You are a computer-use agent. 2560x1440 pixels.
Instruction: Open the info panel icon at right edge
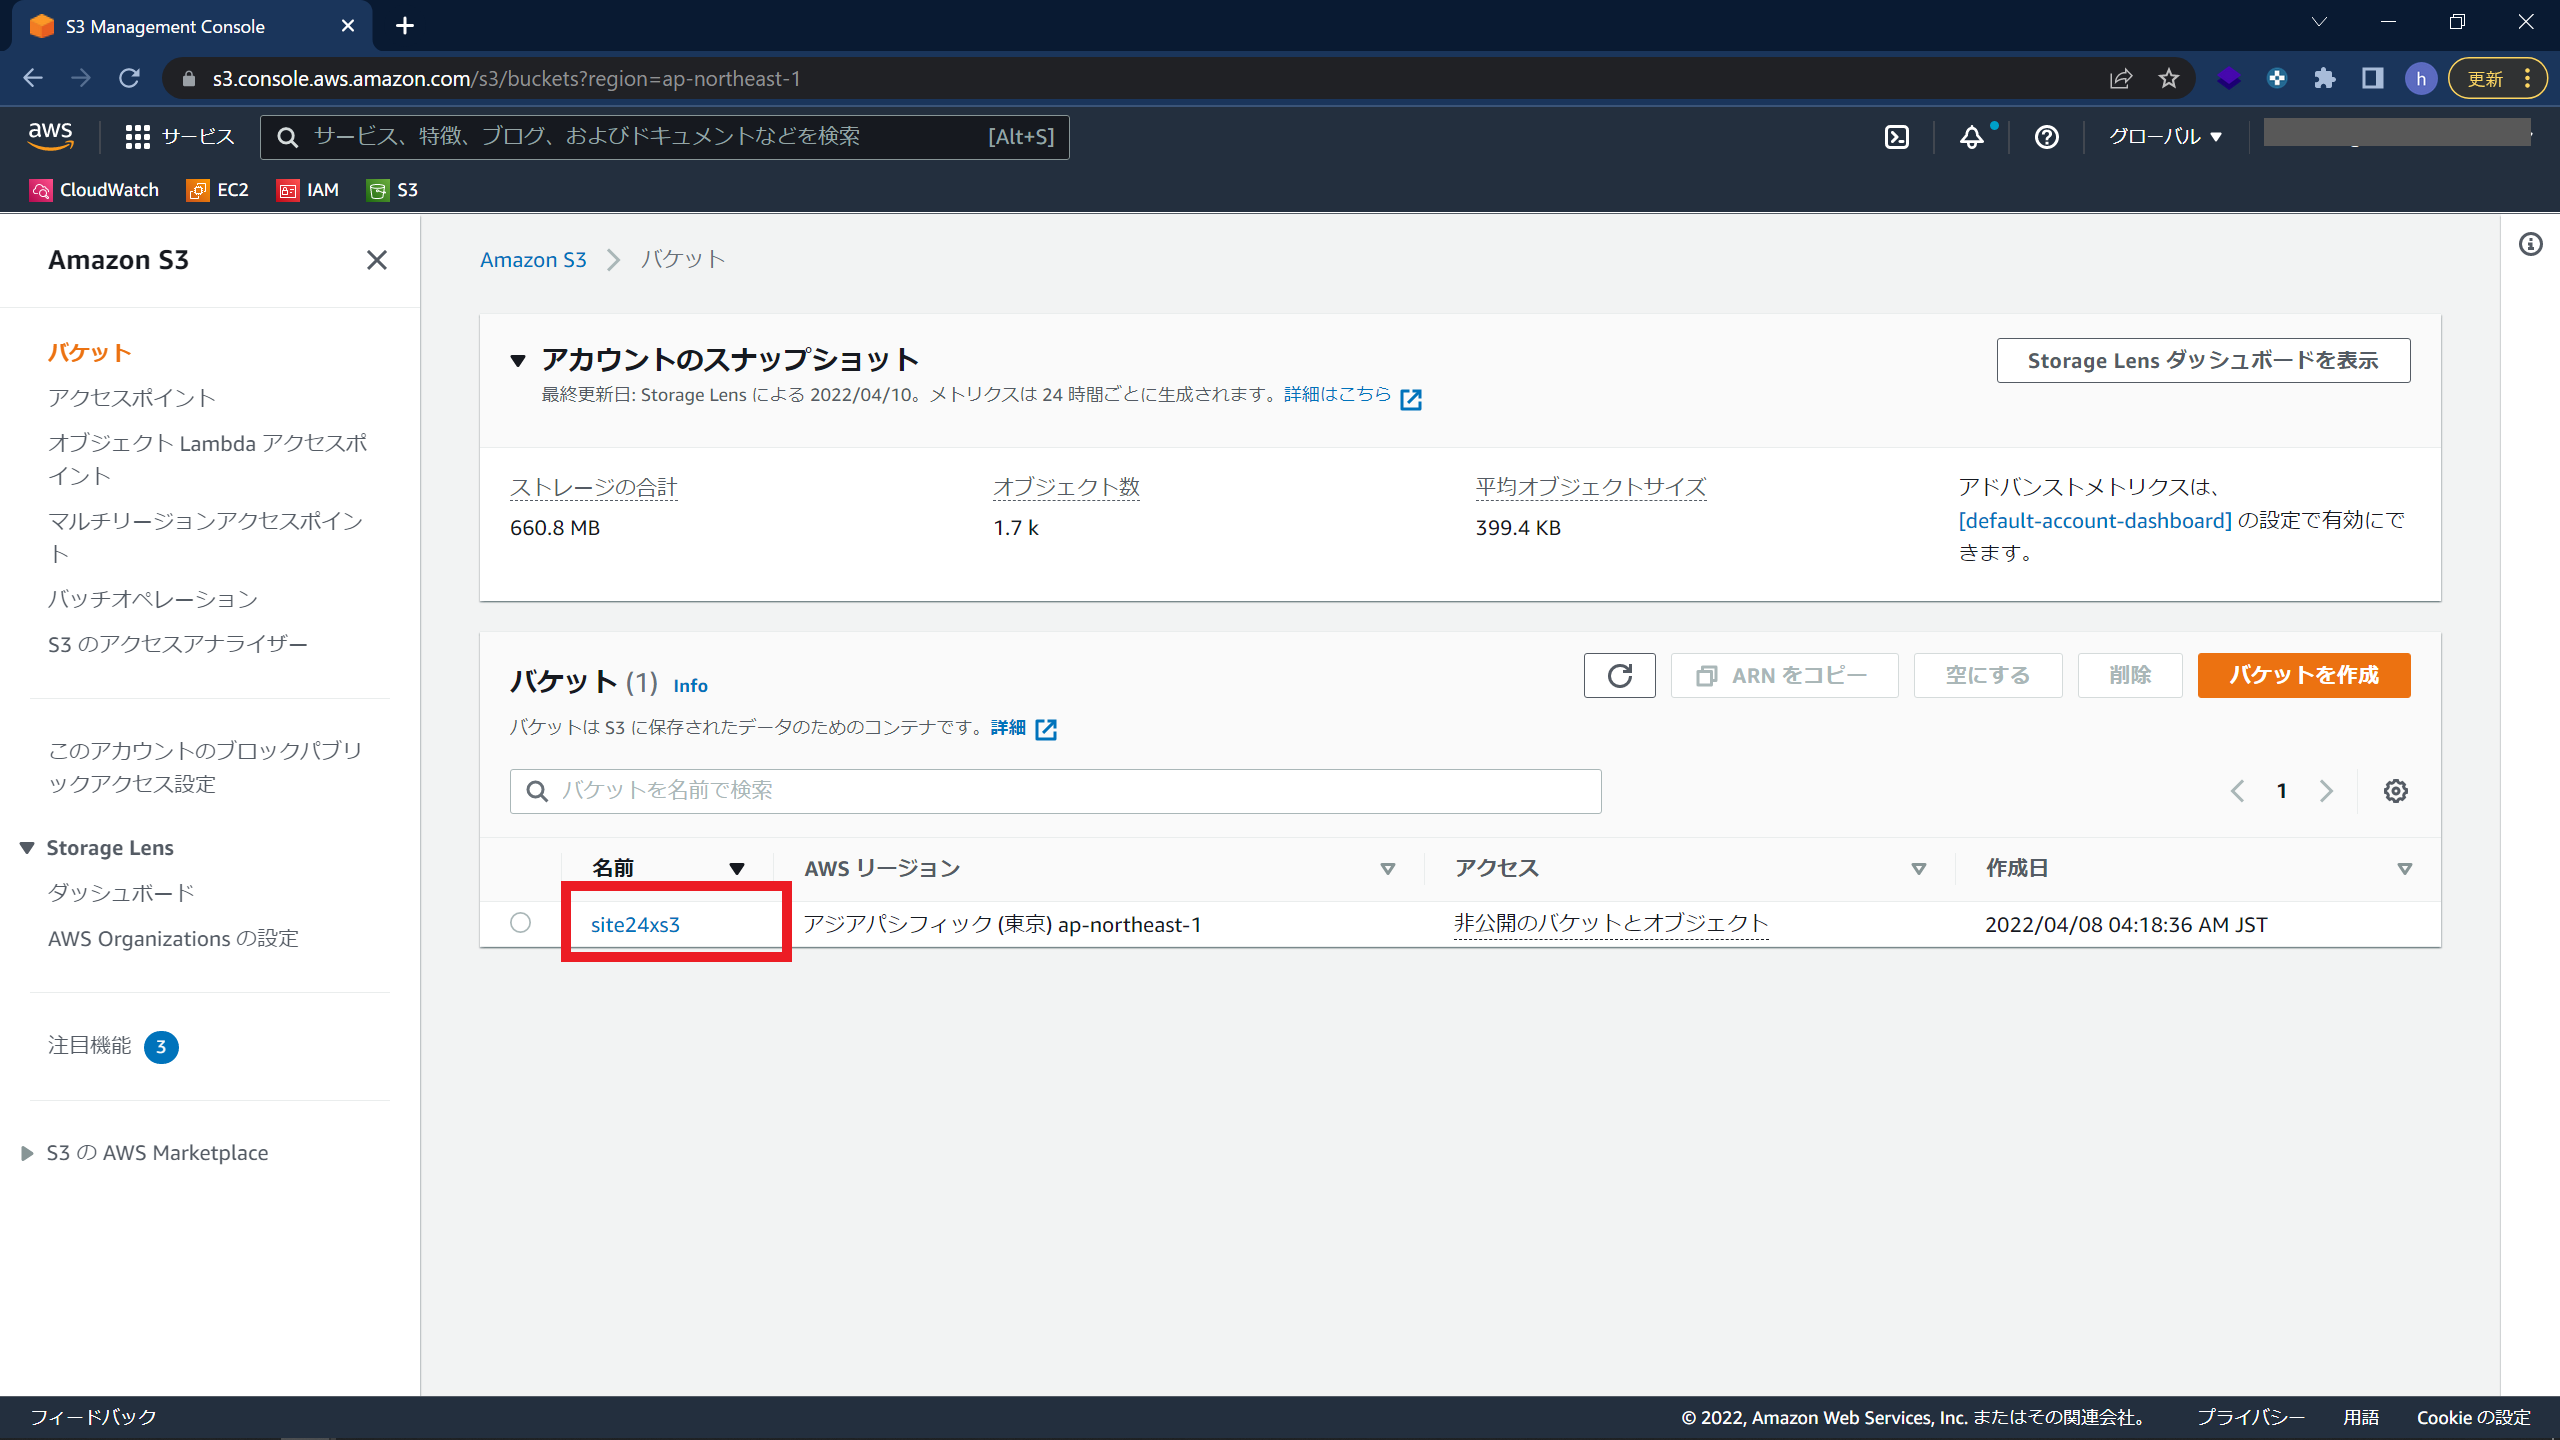[x=2530, y=244]
